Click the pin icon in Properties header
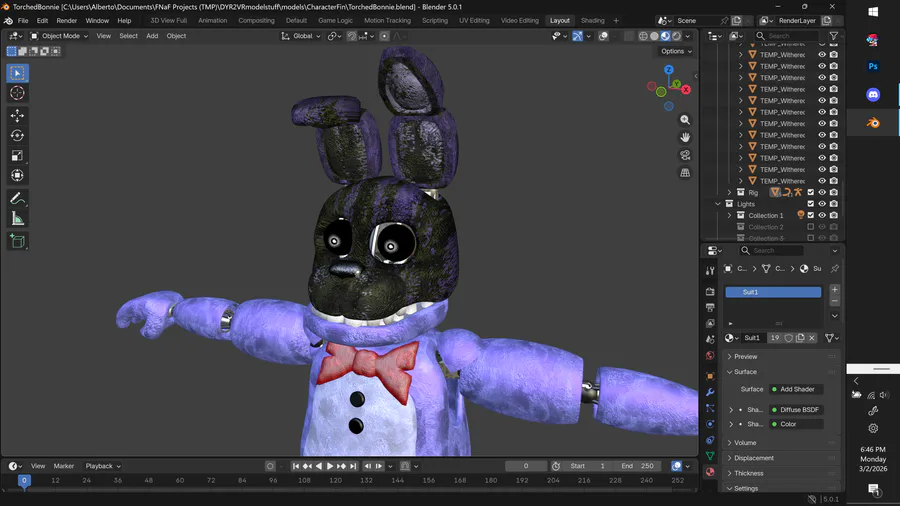This screenshot has height=506, width=900. pos(835,268)
